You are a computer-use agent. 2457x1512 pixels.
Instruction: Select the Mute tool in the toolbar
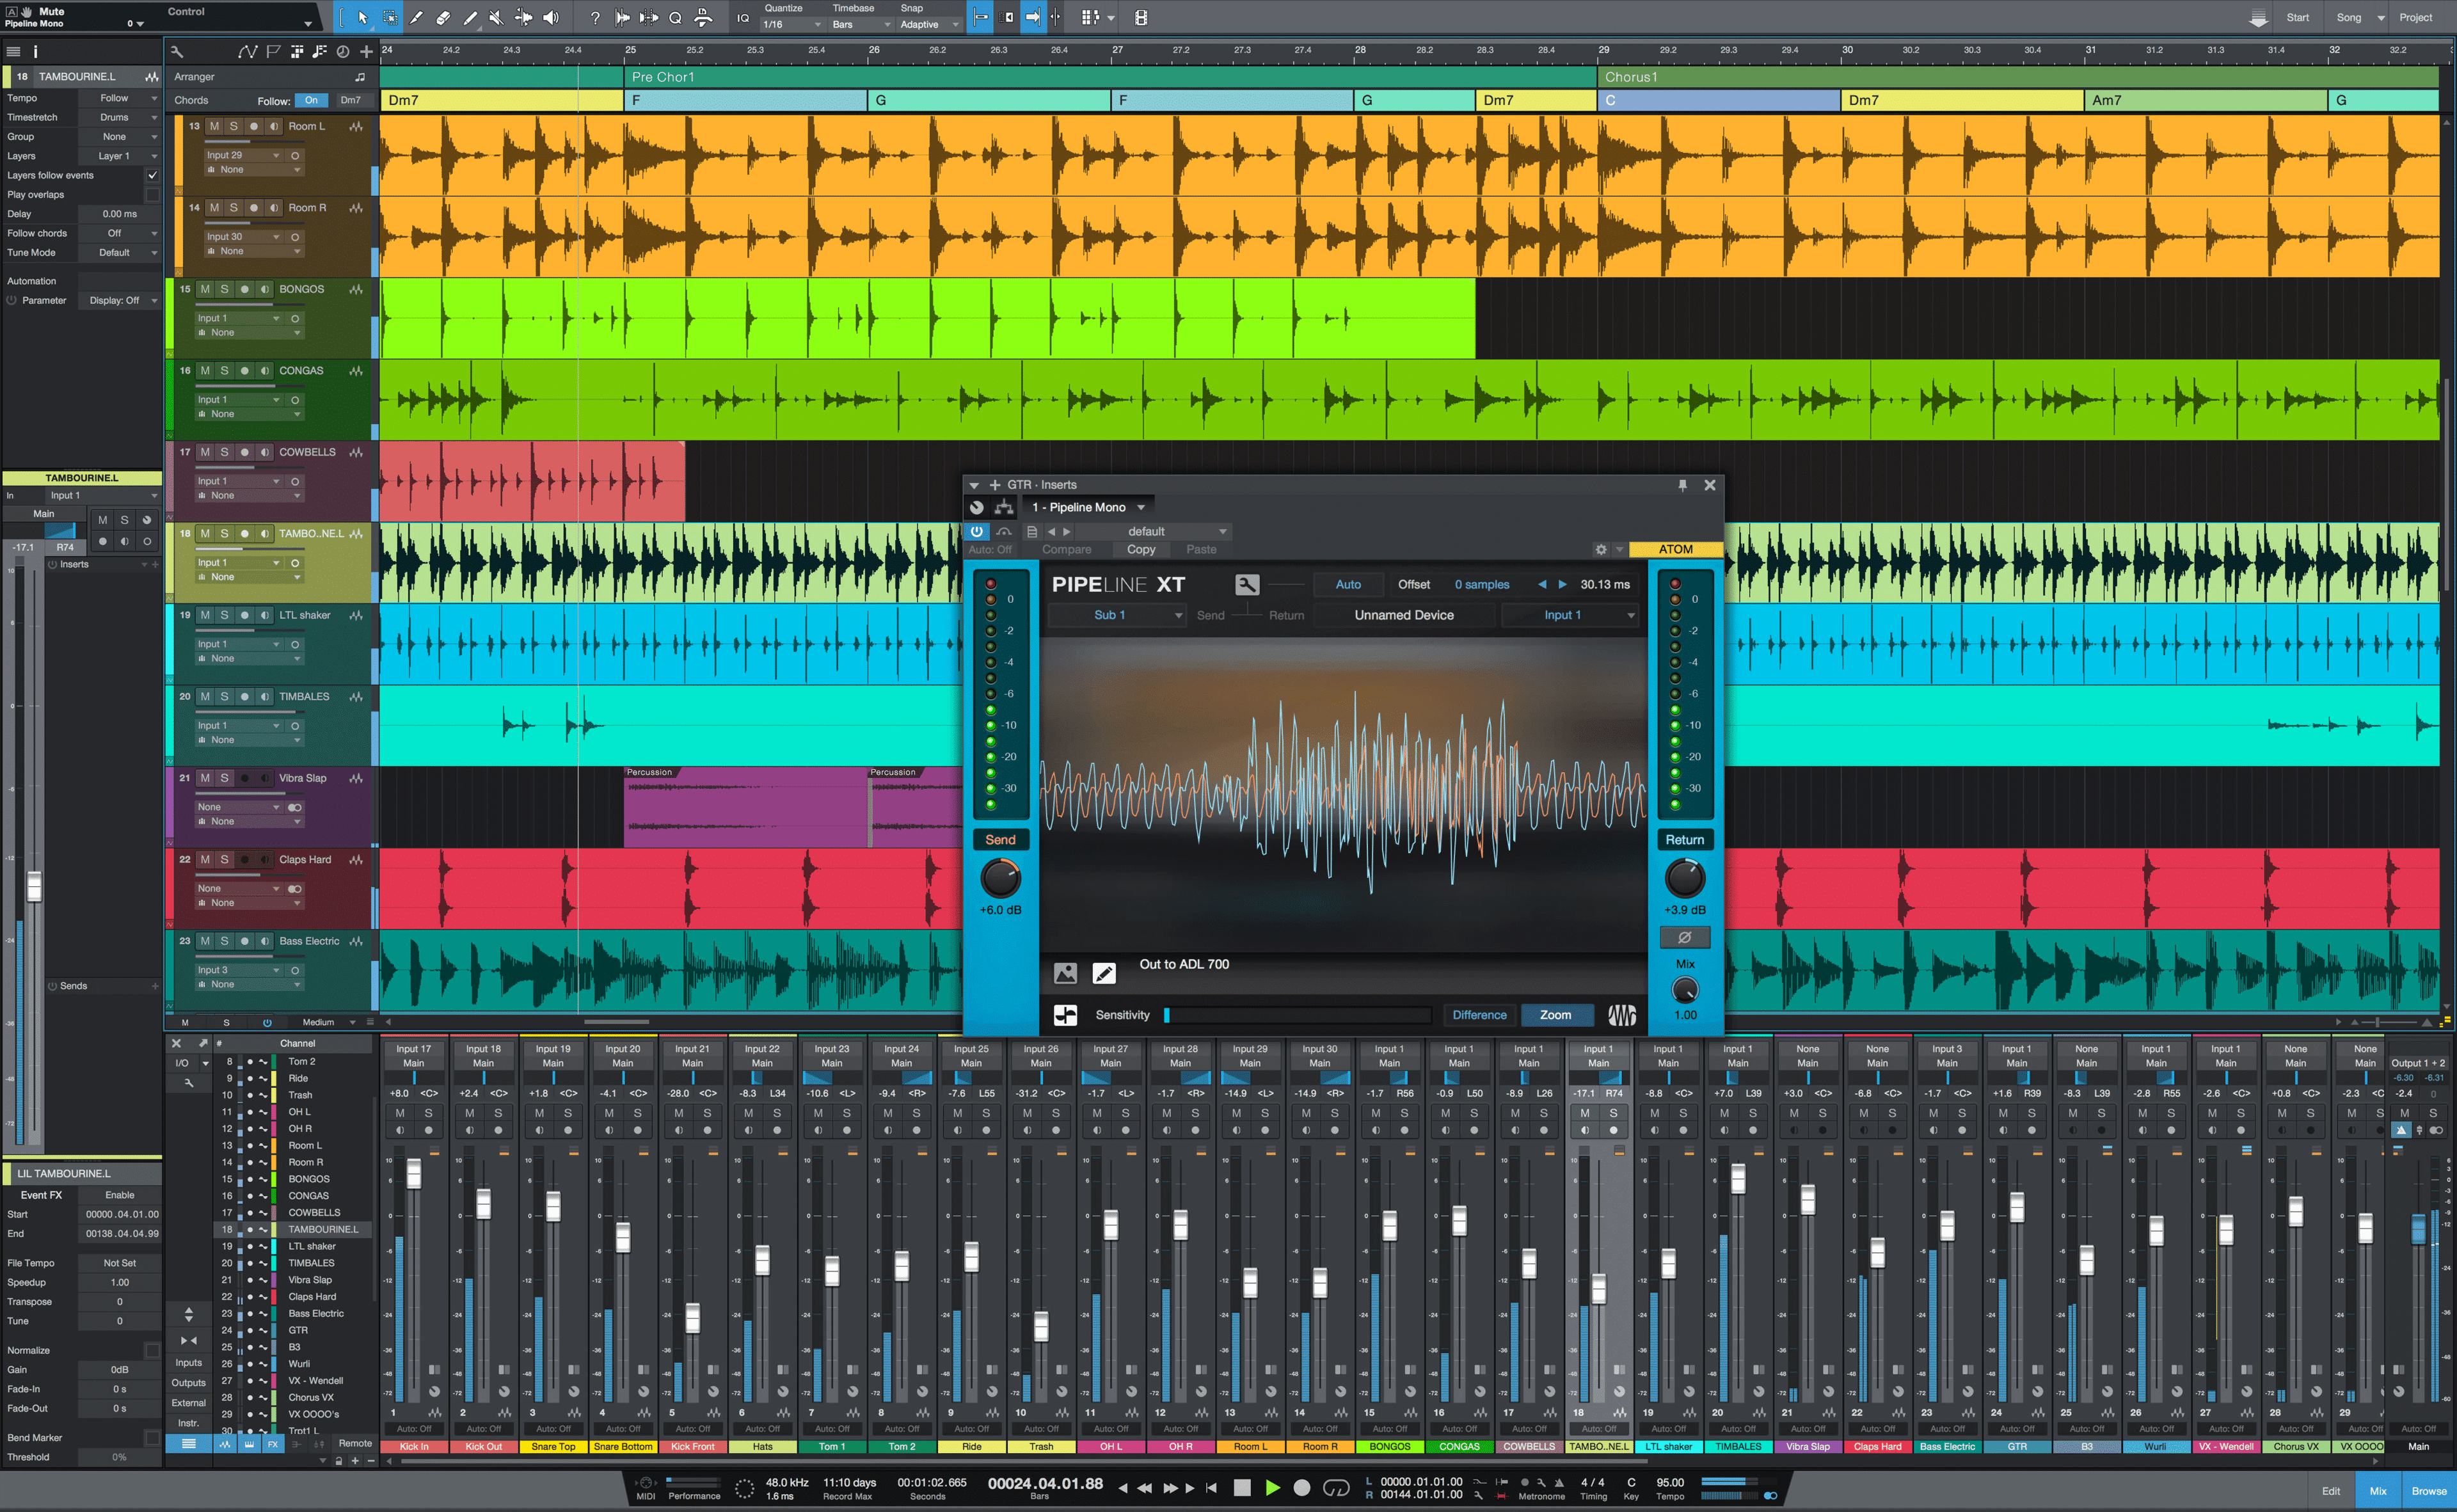click(496, 17)
